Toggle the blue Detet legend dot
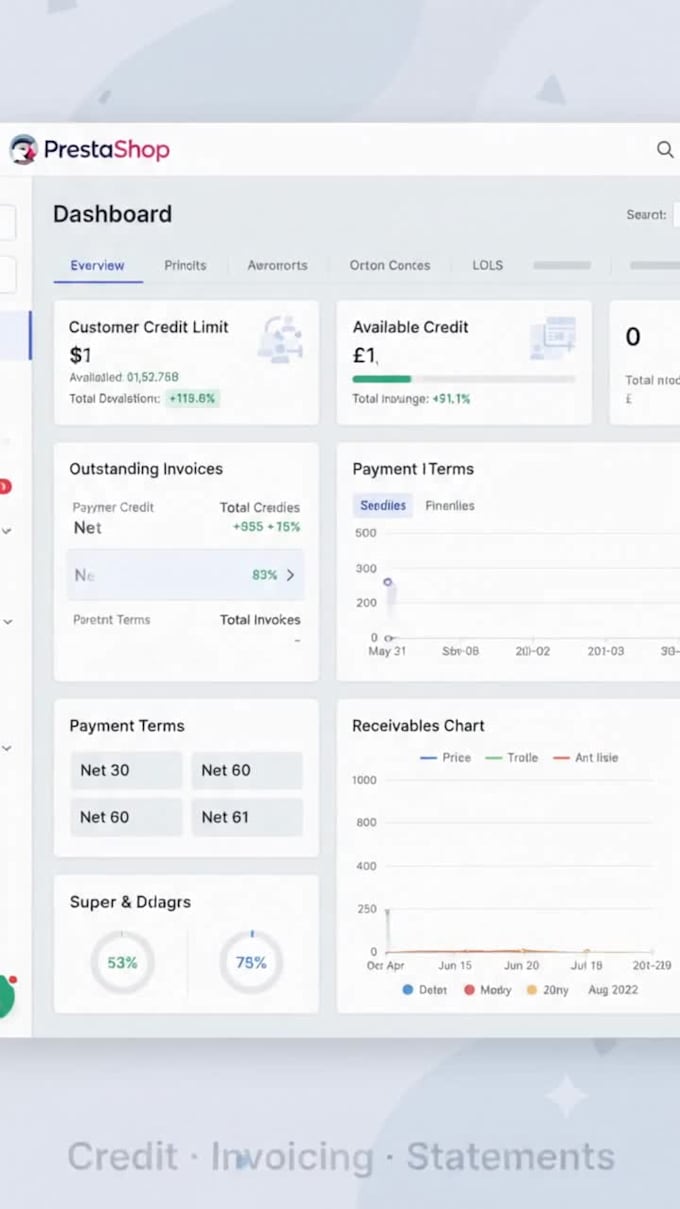This screenshot has width=680, height=1209. (x=407, y=990)
